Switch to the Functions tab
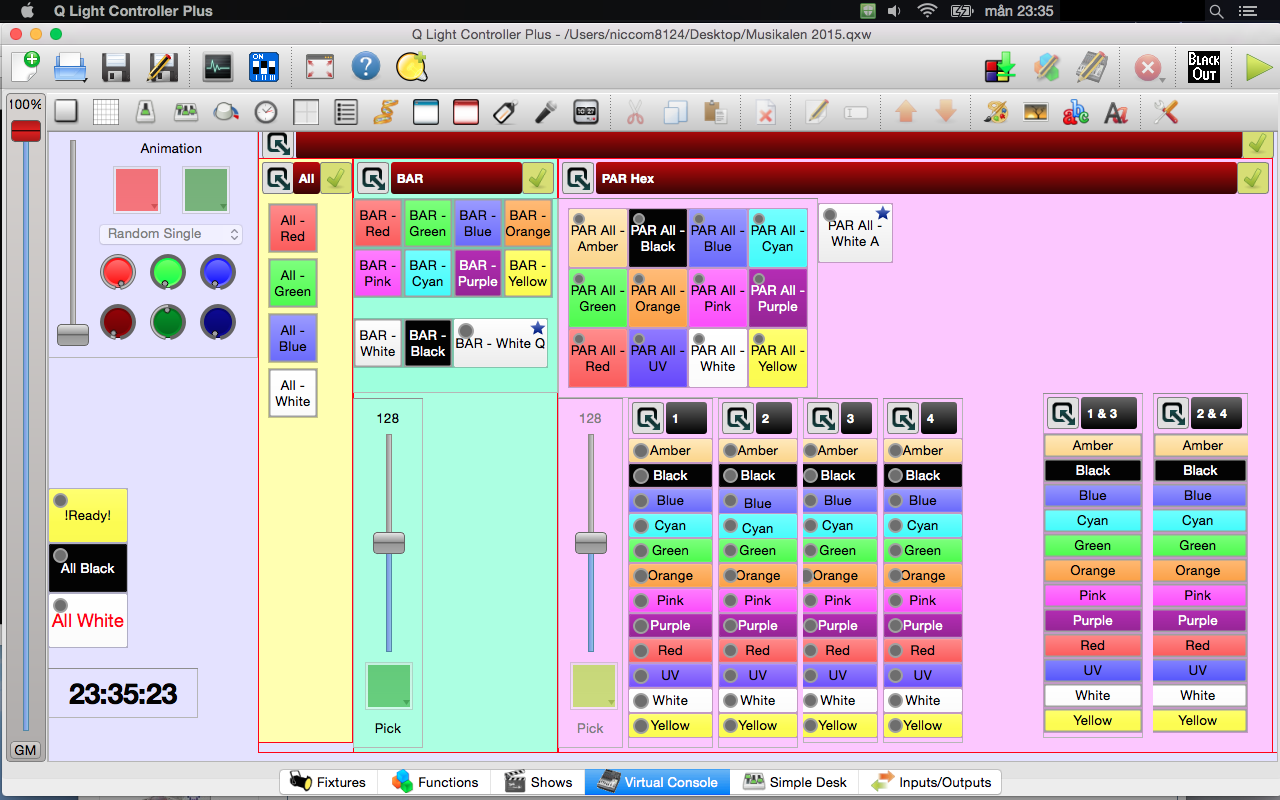Viewport: 1280px width, 800px height. pos(435,782)
